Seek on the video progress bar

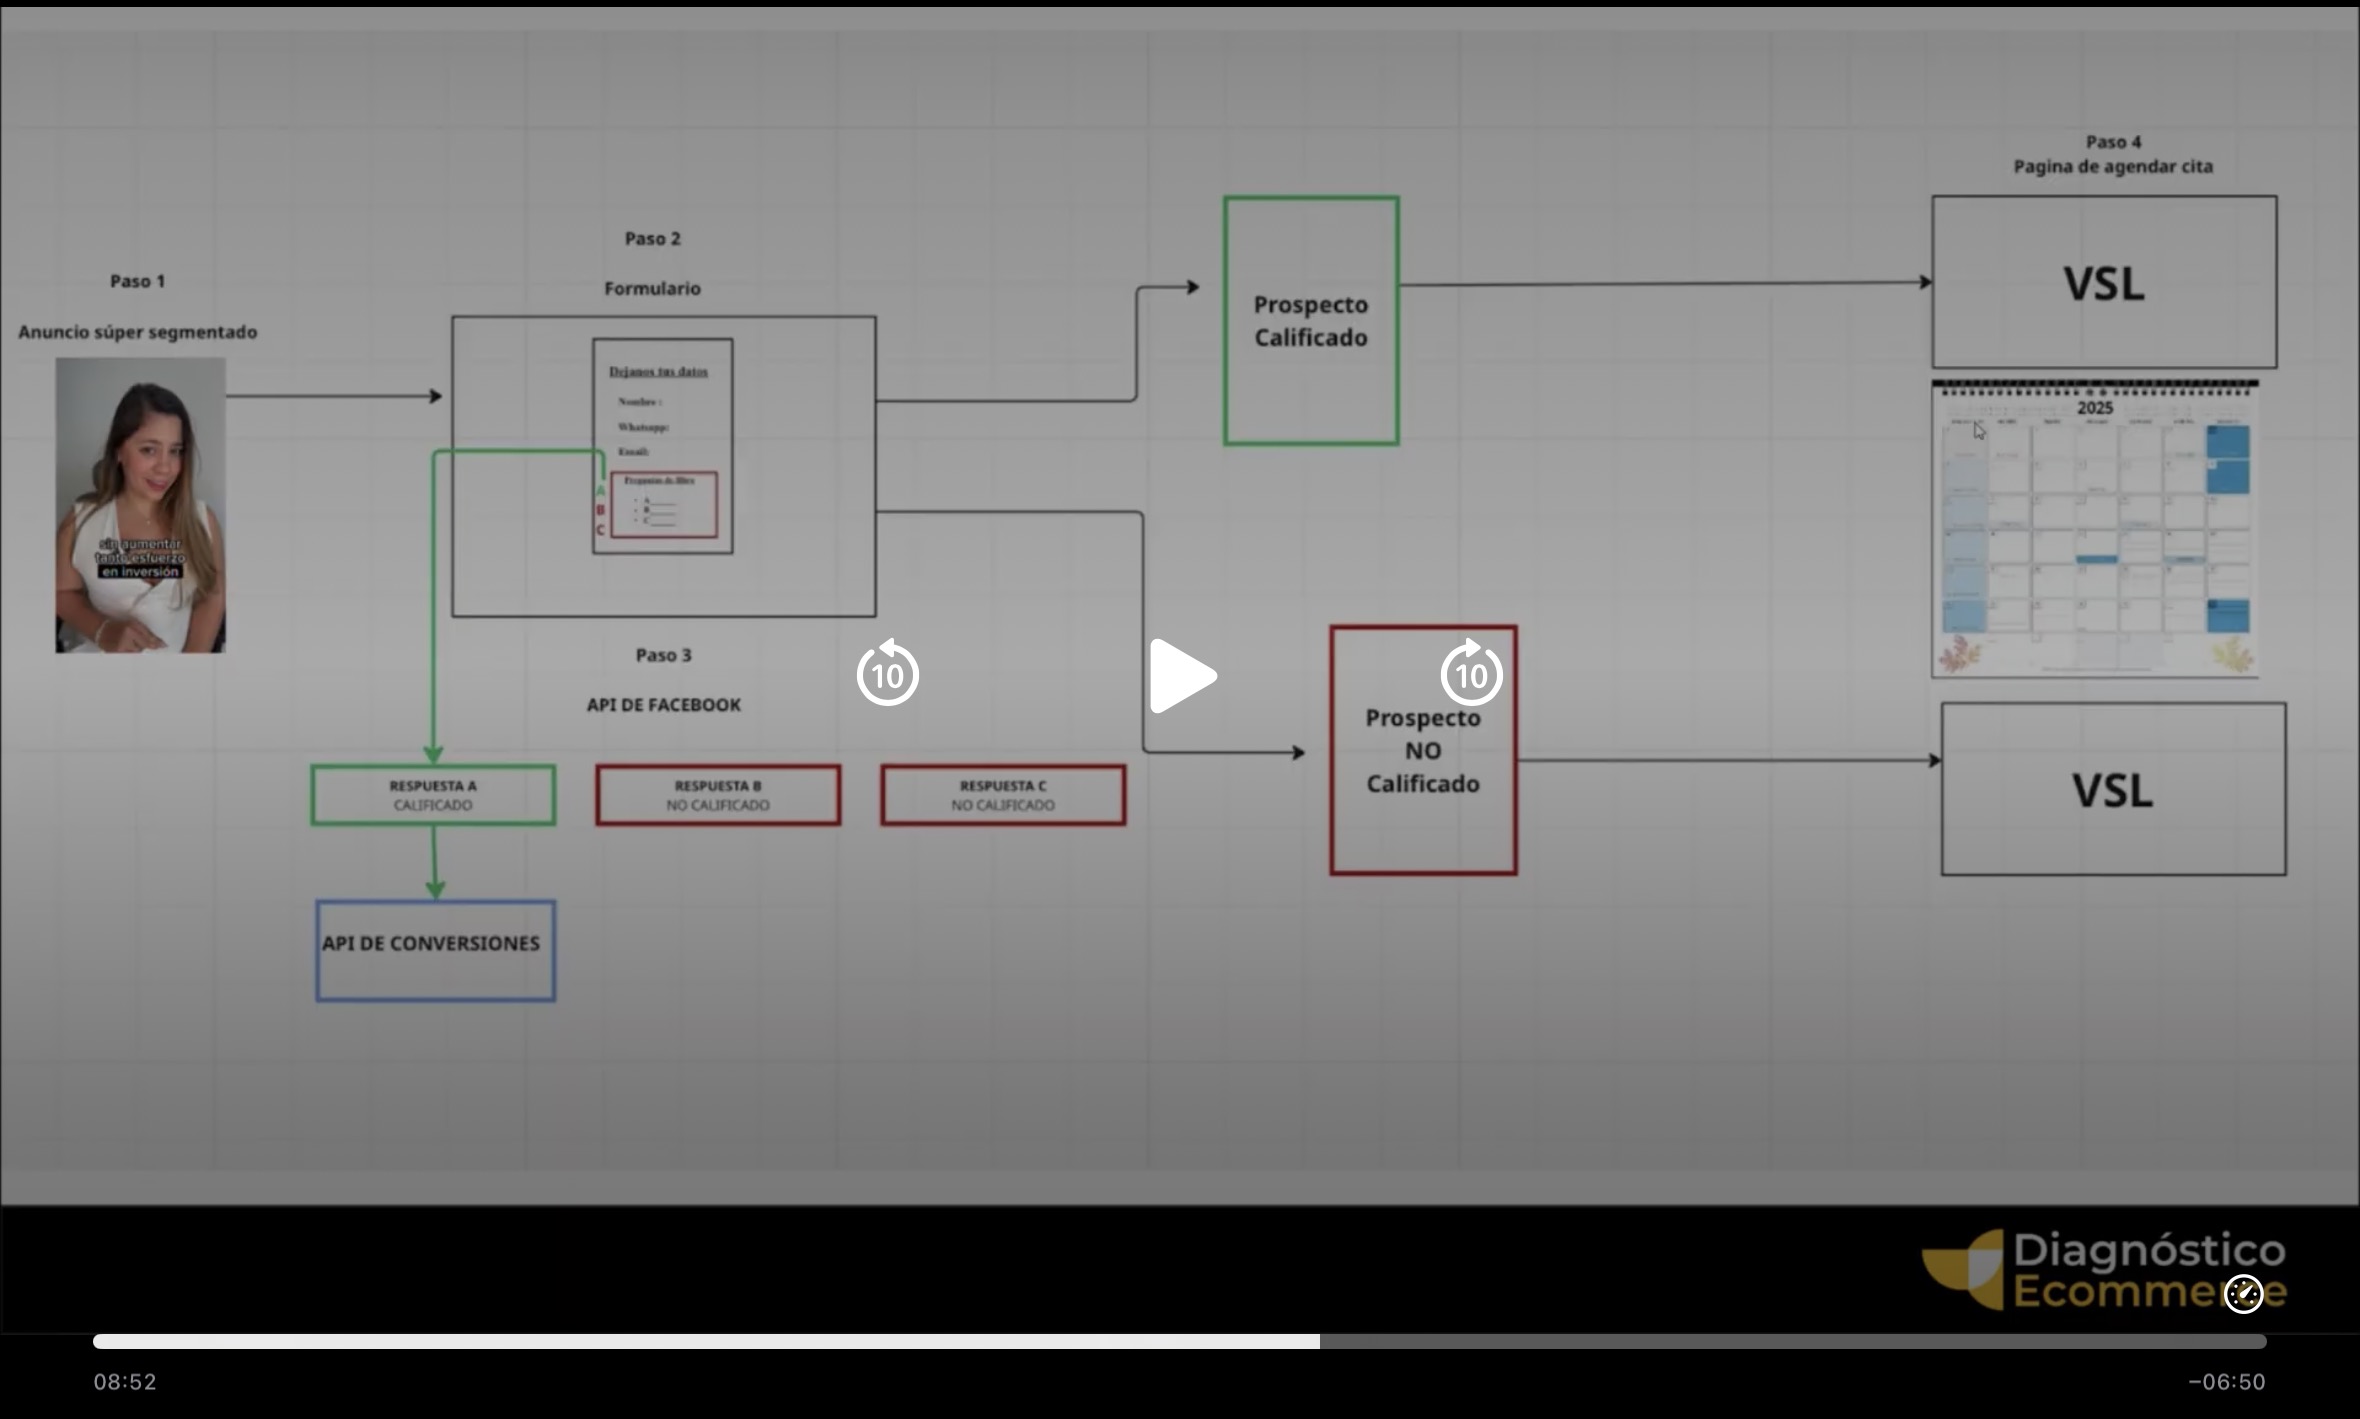[x=1180, y=1341]
